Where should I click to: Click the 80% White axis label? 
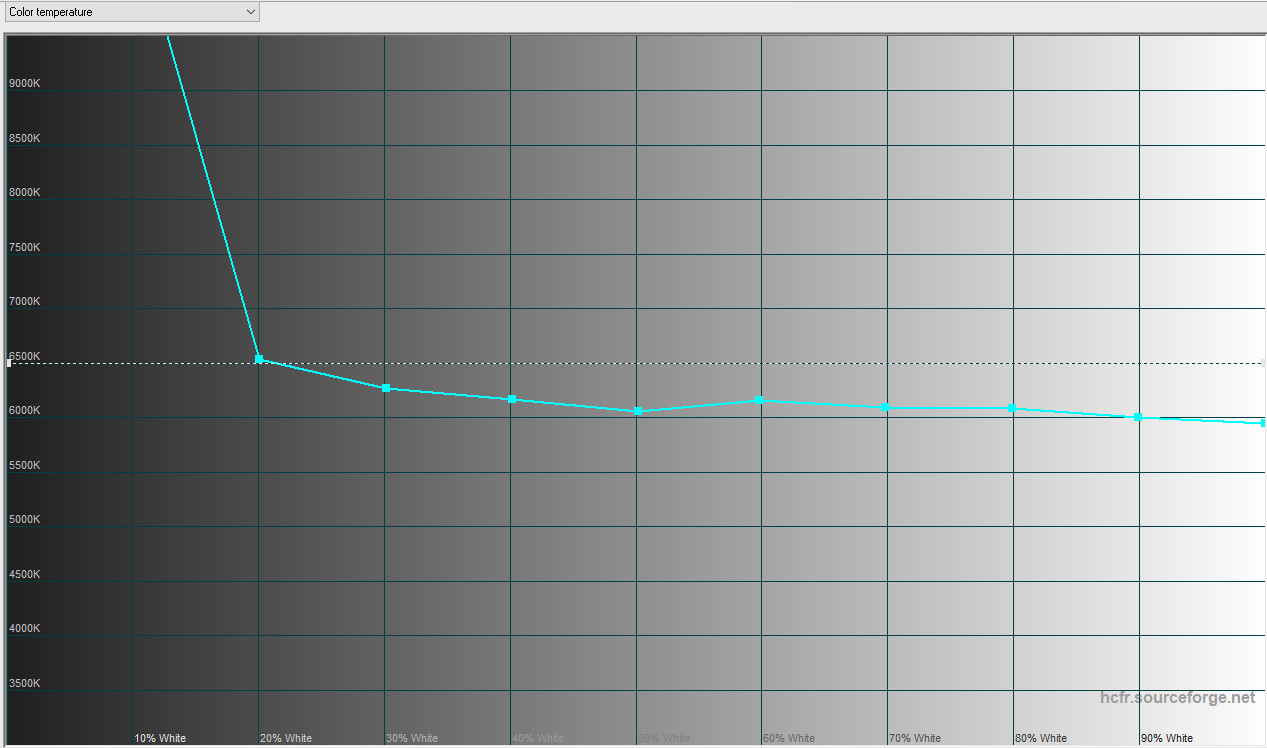(1041, 739)
